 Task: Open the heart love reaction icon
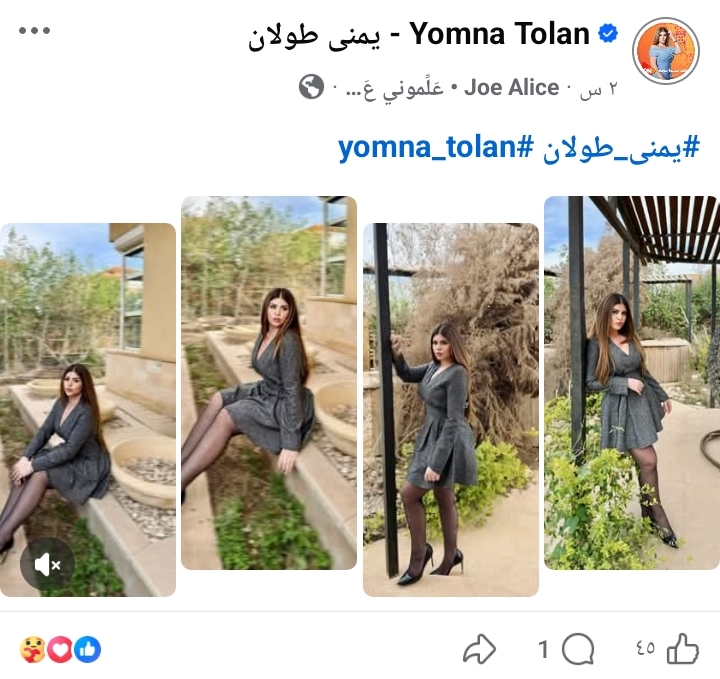[x=60, y=650]
